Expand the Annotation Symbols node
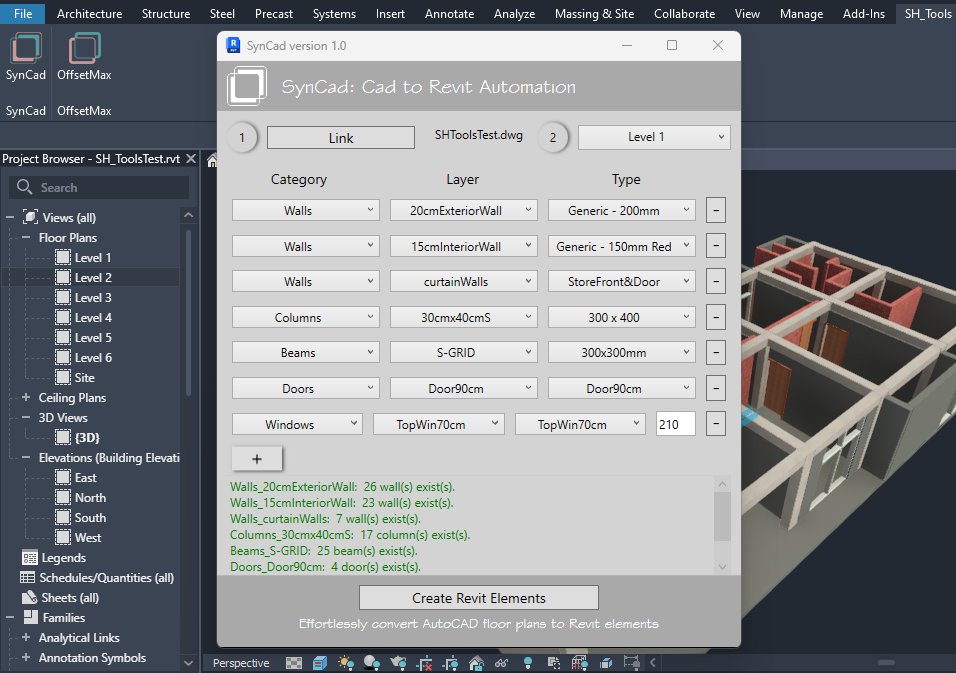Image resolution: width=956 pixels, height=673 pixels. pos(26,657)
